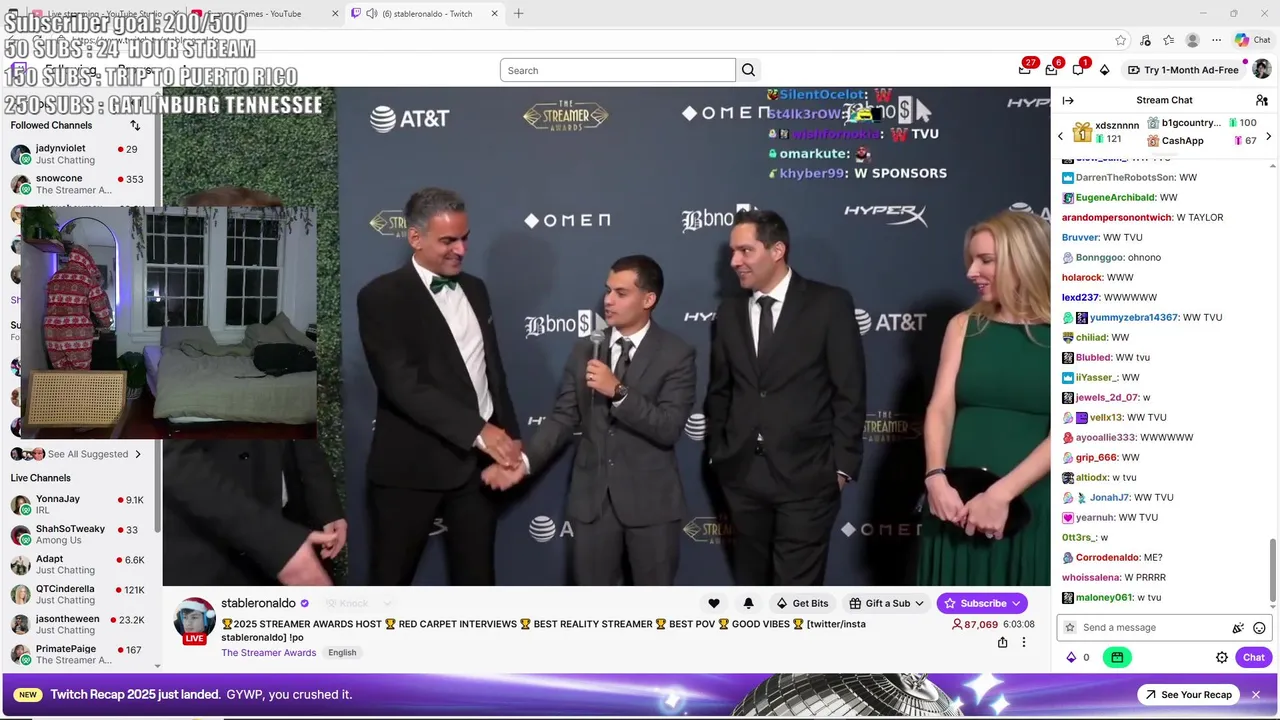Click the purple Chat send button
Screen dimensions: 1280x720
(x=1254, y=657)
